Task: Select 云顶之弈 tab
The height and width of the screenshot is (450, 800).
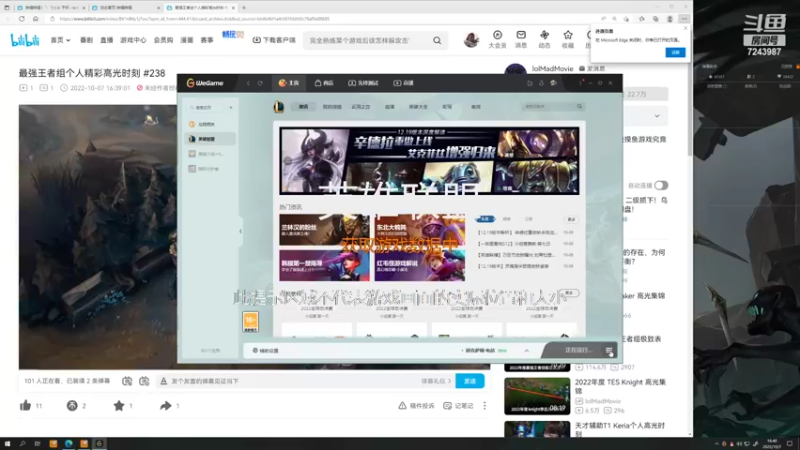Action: [361, 107]
